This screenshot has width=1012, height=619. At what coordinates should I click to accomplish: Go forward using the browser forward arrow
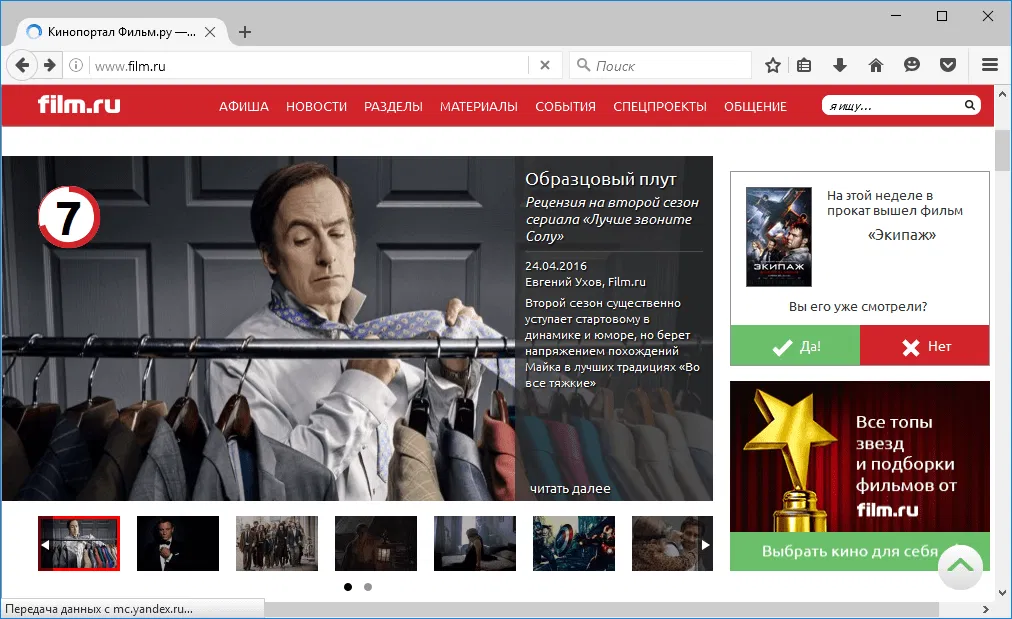point(50,65)
